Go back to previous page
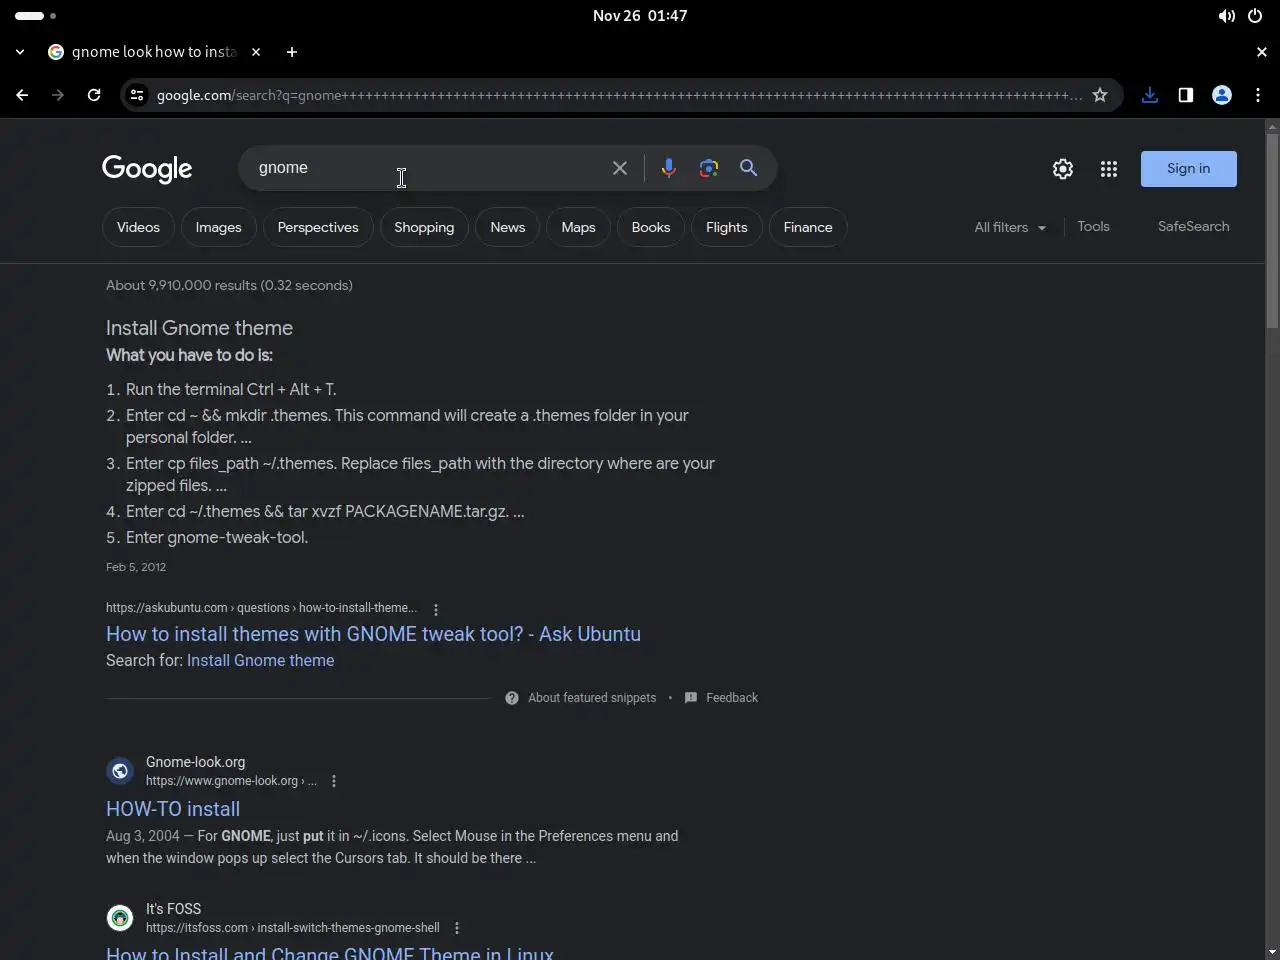 click(x=22, y=95)
